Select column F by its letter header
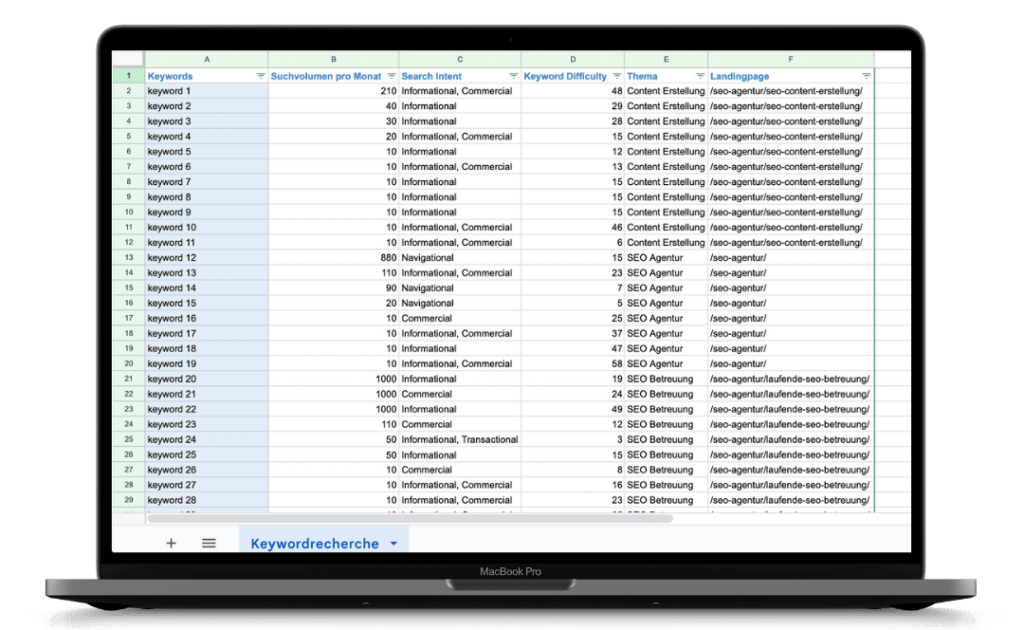The height and width of the screenshot is (630, 1024). coord(790,59)
